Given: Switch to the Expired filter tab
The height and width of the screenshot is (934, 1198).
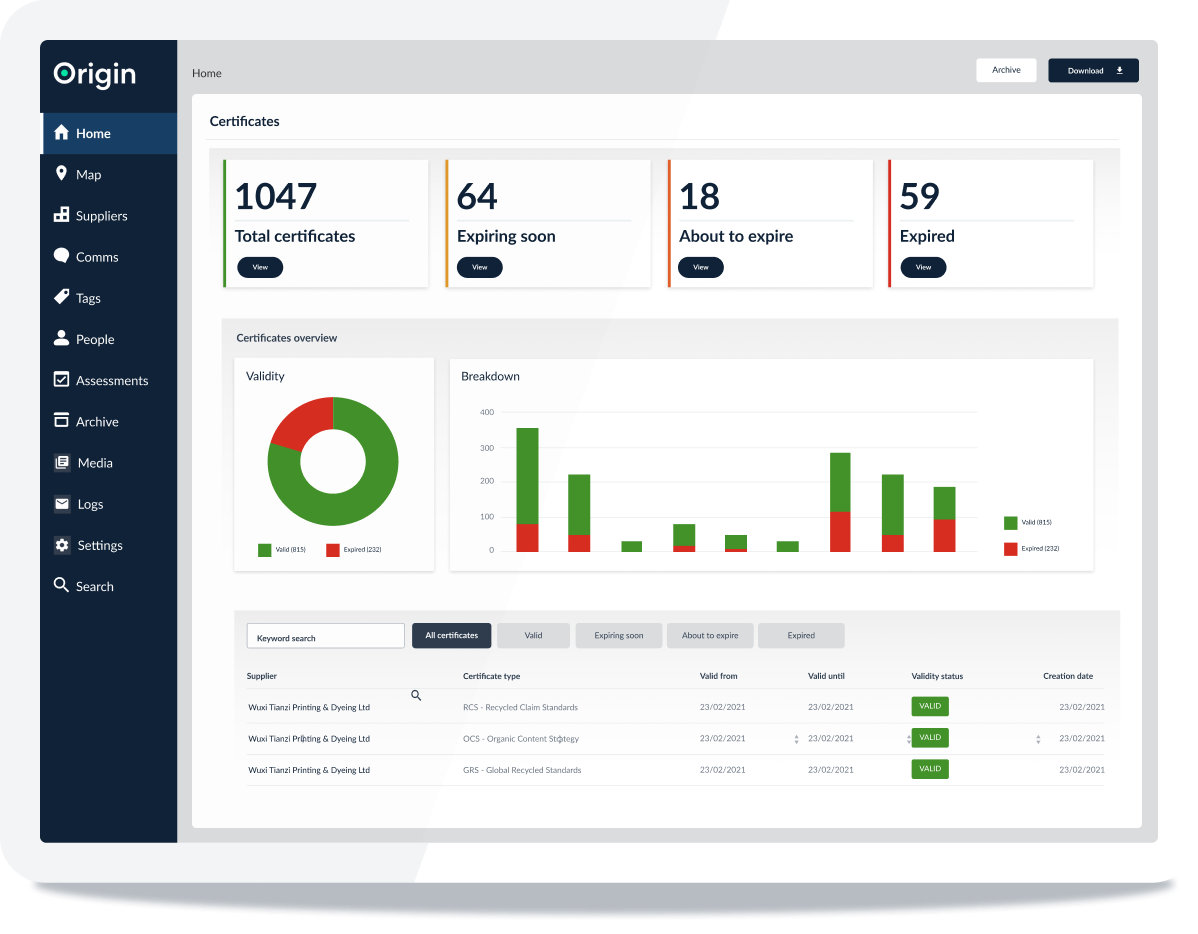Looking at the screenshot, I should pos(801,635).
